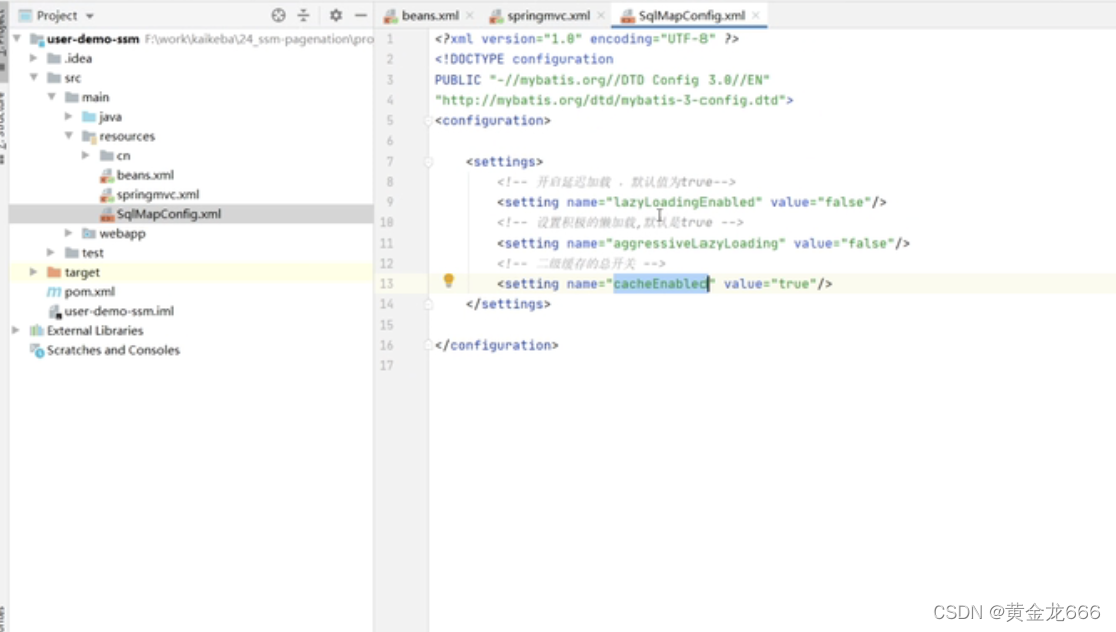Click the java source folder icon

tap(89, 116)
